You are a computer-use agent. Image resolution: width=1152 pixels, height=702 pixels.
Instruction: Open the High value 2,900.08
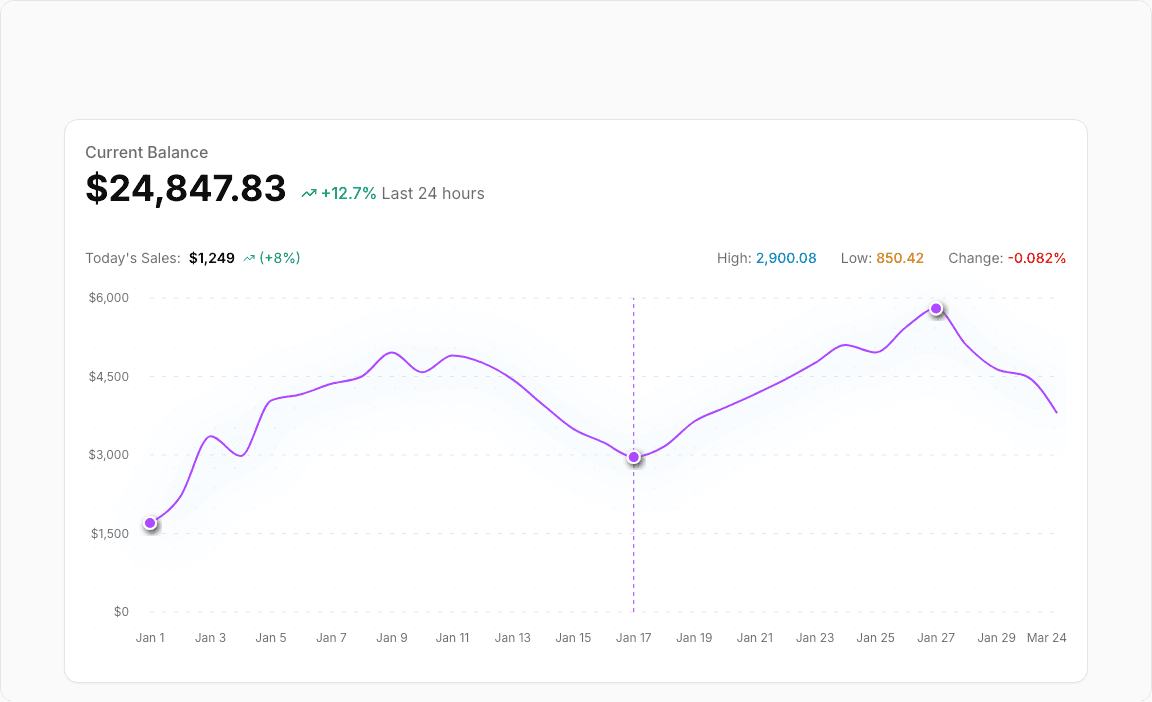click(786, 258)
